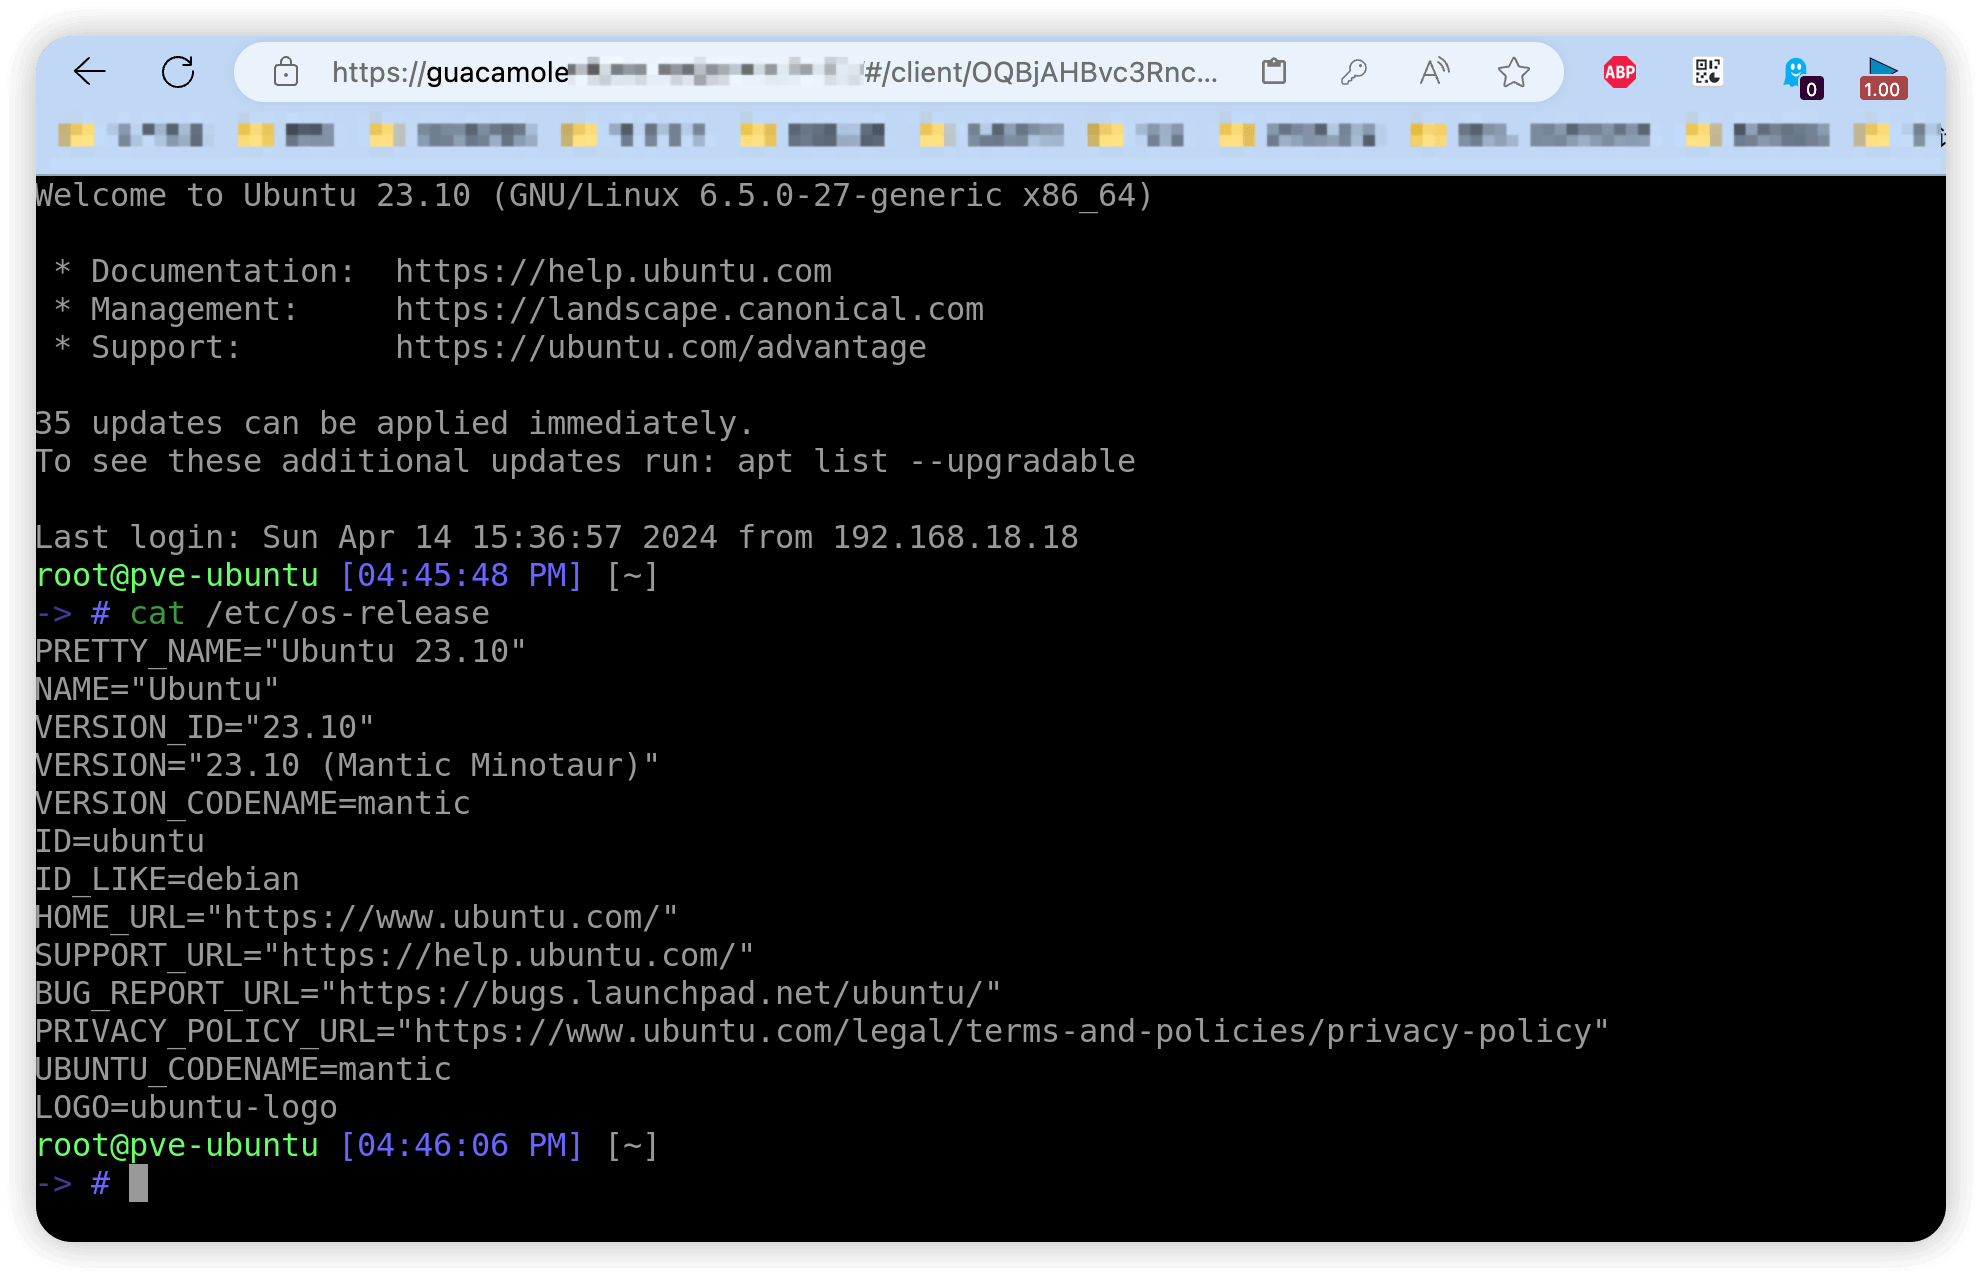View site info via the lock icon
Image resolution: width=1982 pixels, height=1278 pixels.
286,72
